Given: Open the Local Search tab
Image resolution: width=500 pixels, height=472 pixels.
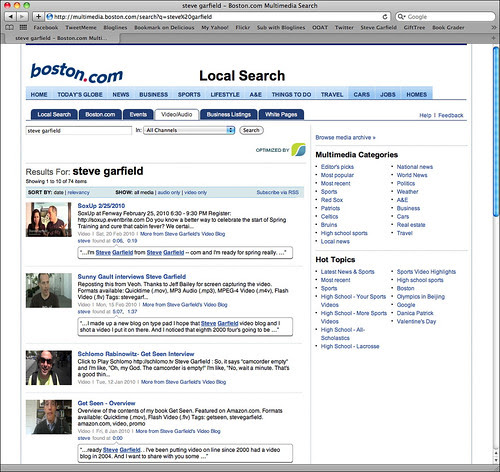Looking at the screenshot, I should [x=54, y=114].
